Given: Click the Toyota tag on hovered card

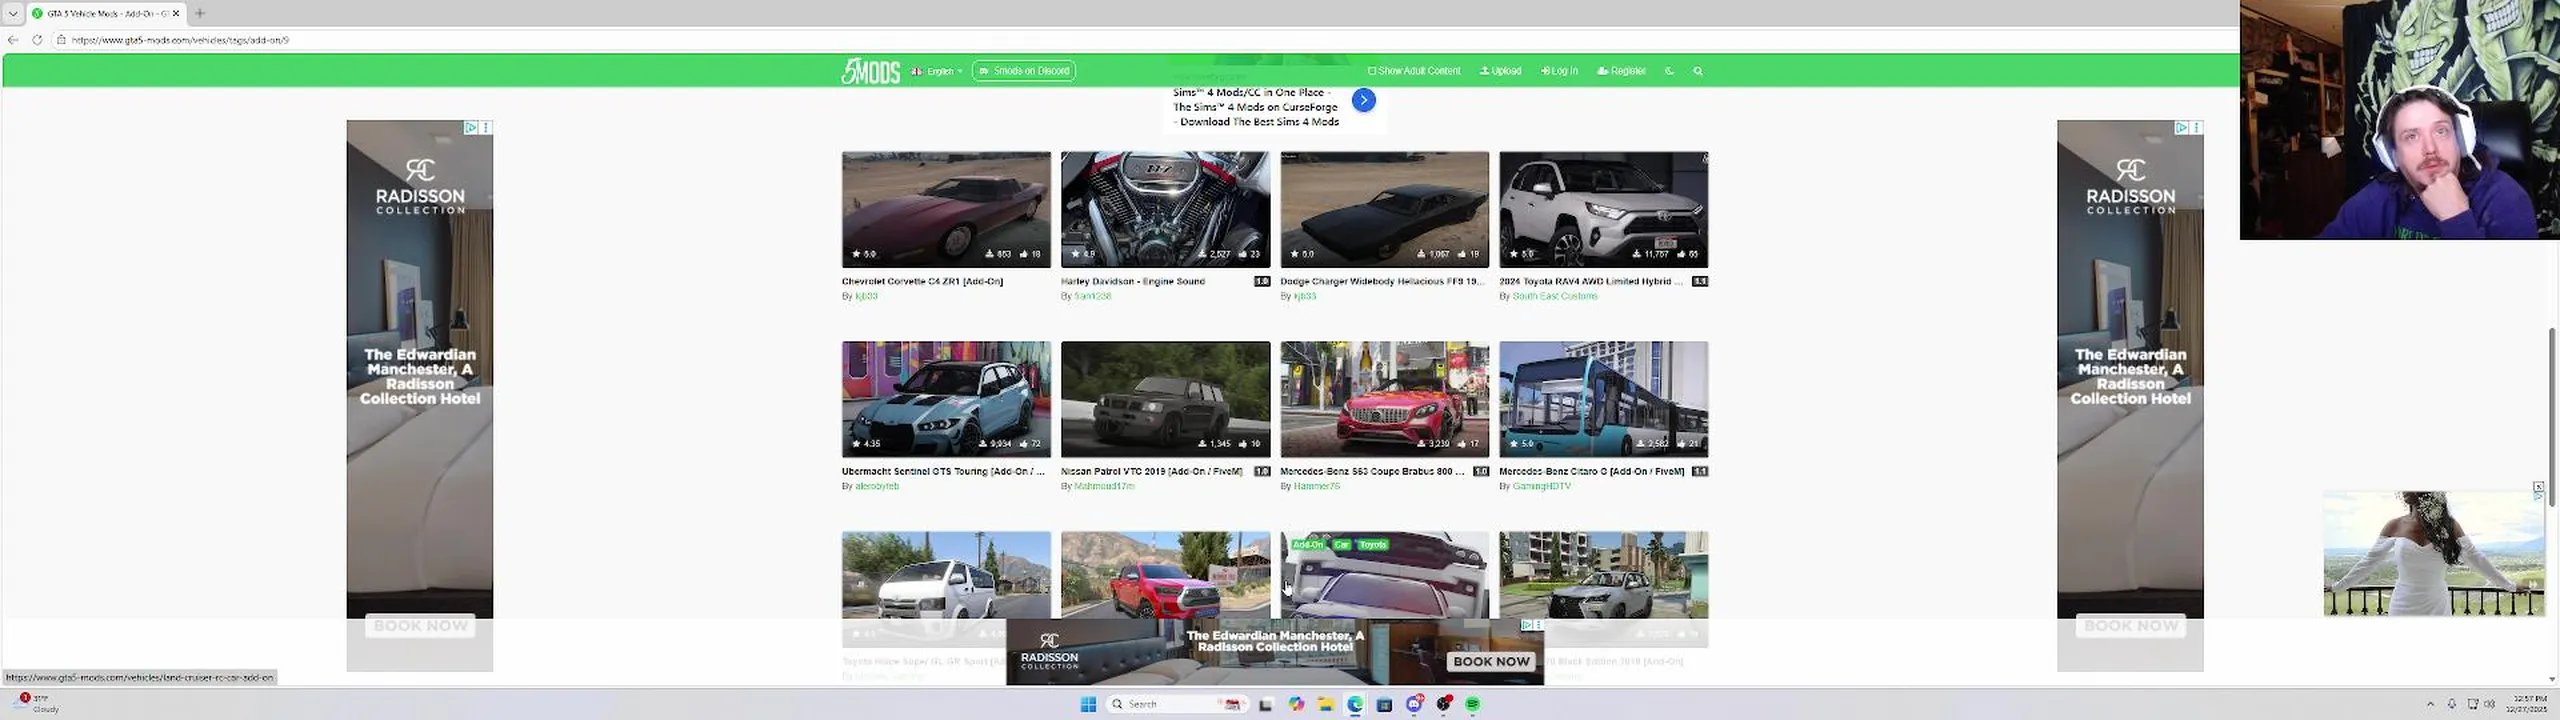Looking at the screenshot, I should point(1373,545).
